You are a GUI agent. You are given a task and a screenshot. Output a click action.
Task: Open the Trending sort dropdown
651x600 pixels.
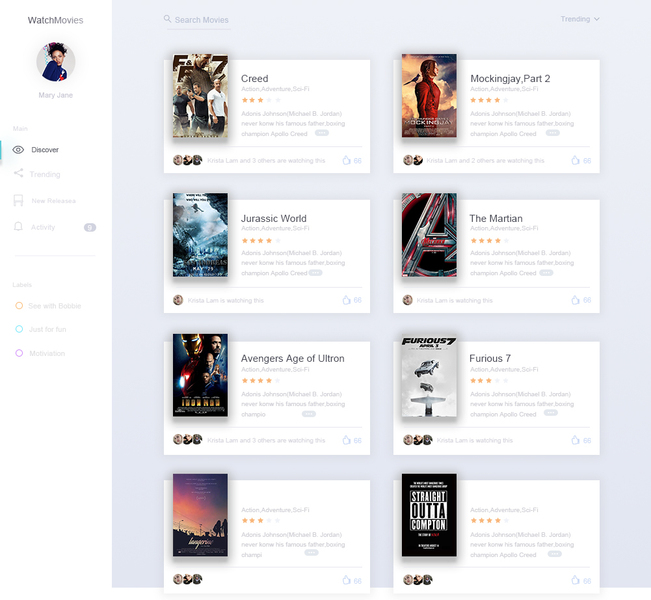(x=580, y=19)
